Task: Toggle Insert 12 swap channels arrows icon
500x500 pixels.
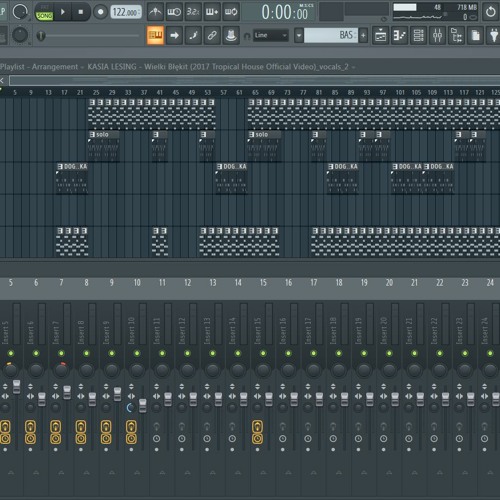Action: coord(182,396)
